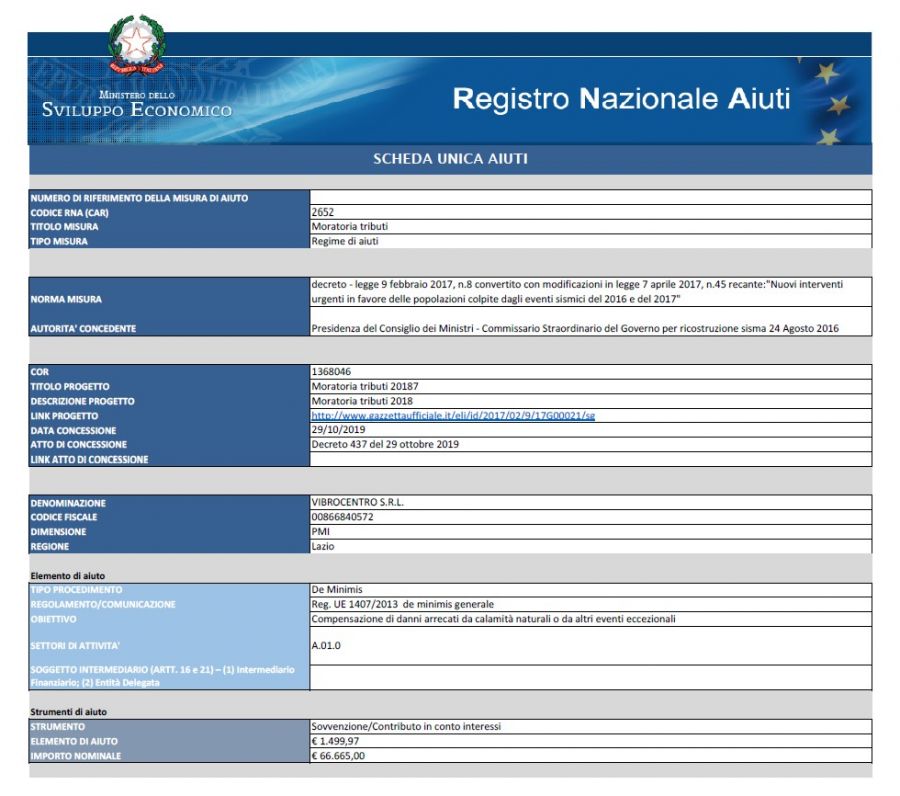Click the 'OBIETTIVO' label

pos(53,619)
